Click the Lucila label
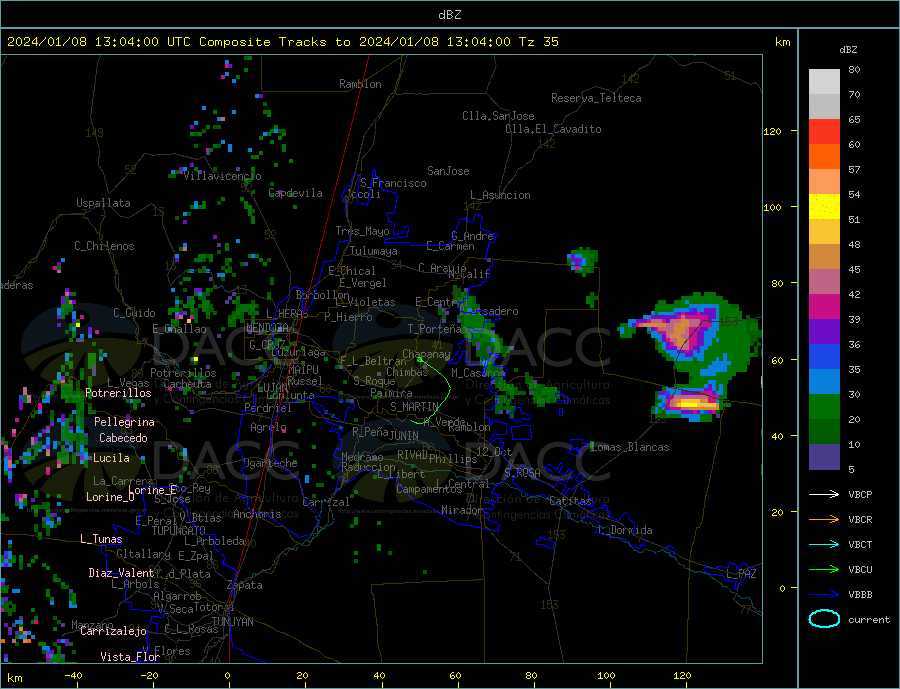Viewport: 900px width, 689px height. tap(111, 458)
